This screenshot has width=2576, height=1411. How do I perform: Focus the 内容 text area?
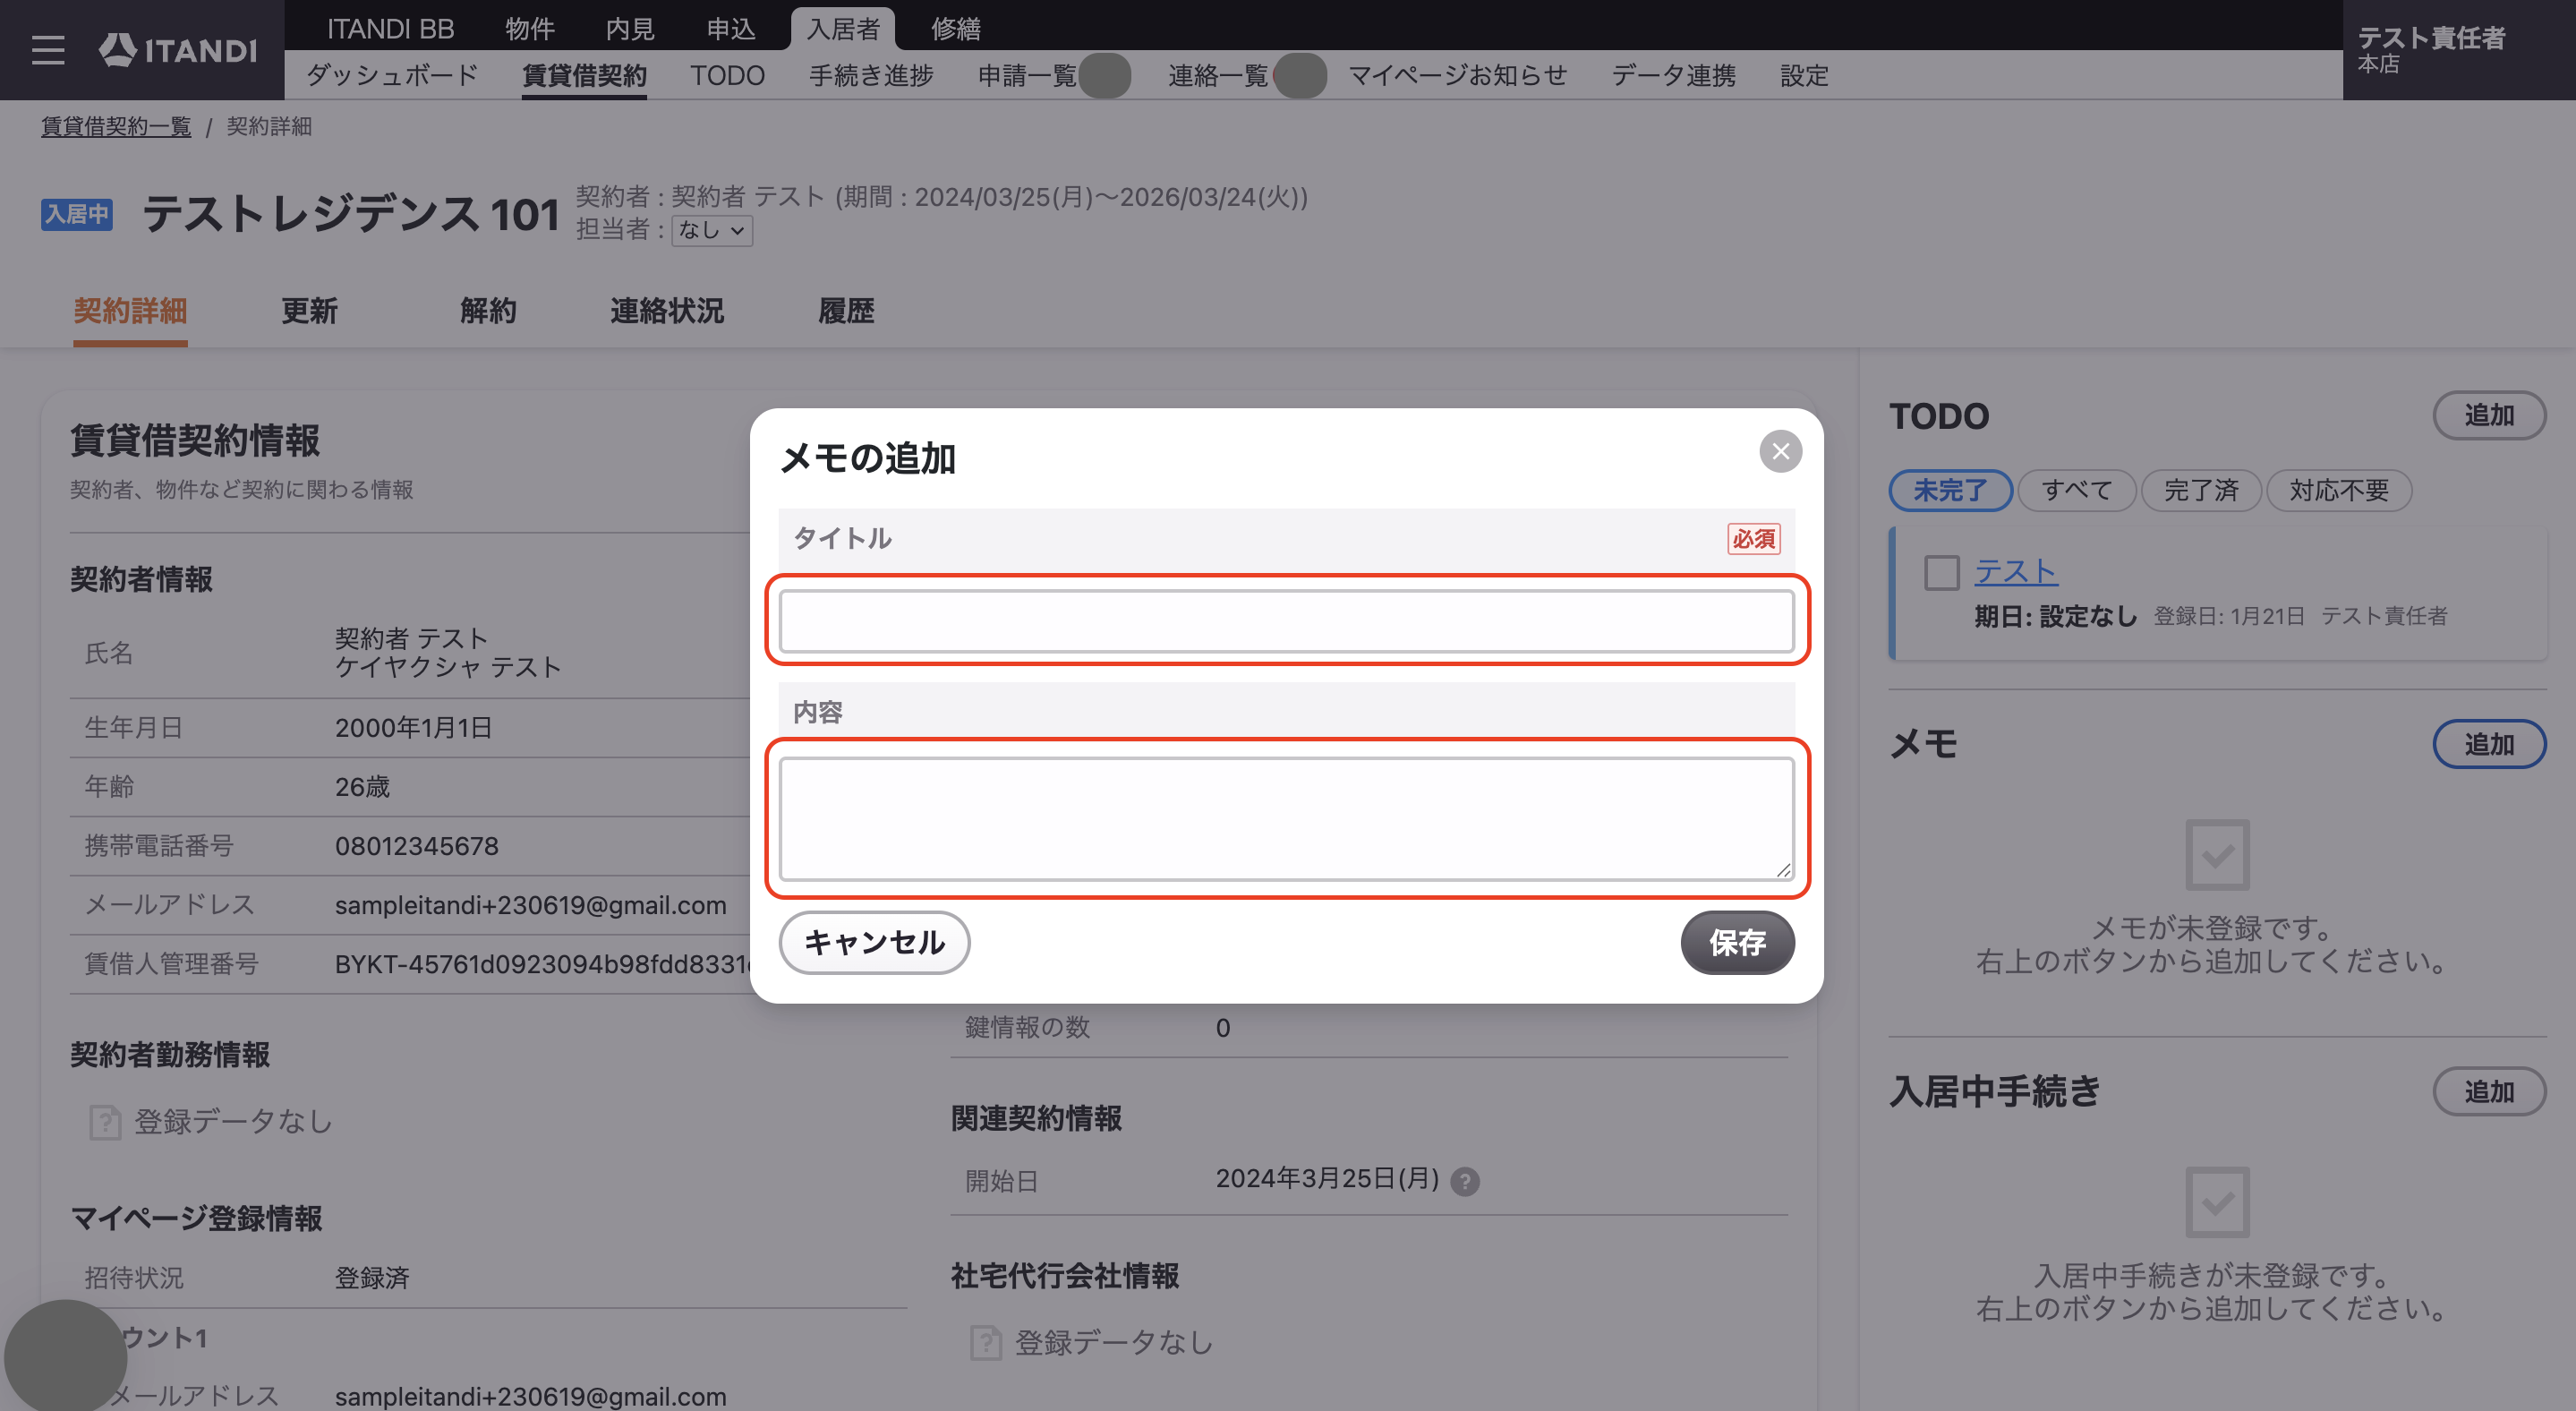tap(1287, 818)
